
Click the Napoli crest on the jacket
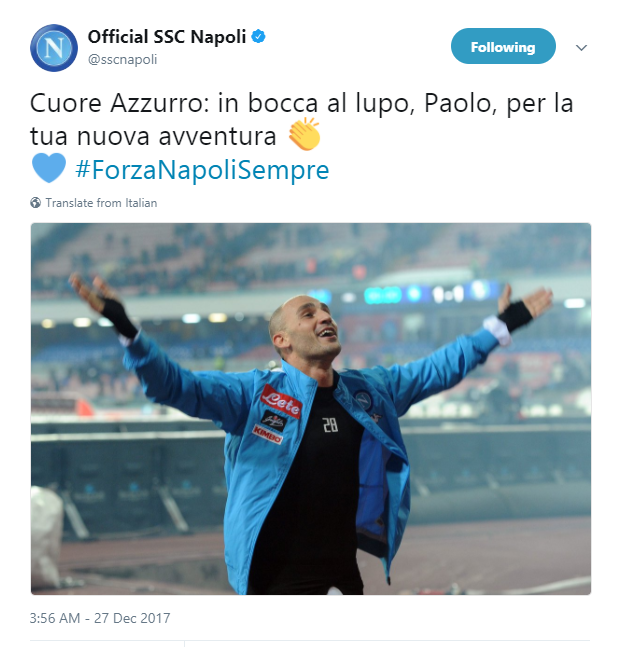[363, 400]
